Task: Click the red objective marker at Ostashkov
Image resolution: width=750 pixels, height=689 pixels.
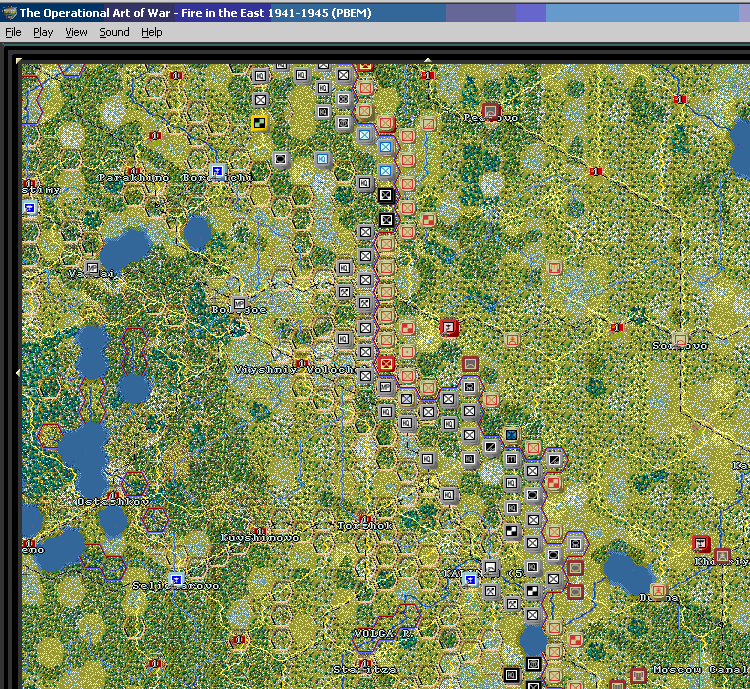Action: 113,495
